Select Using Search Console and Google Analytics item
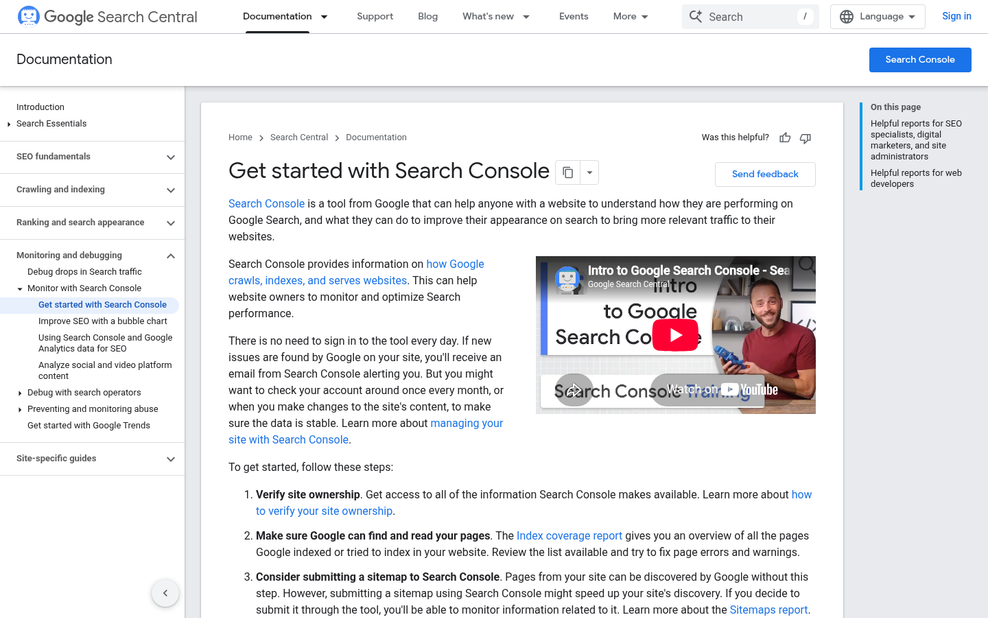This screenshot has height=618, width=988. [105, 343]
